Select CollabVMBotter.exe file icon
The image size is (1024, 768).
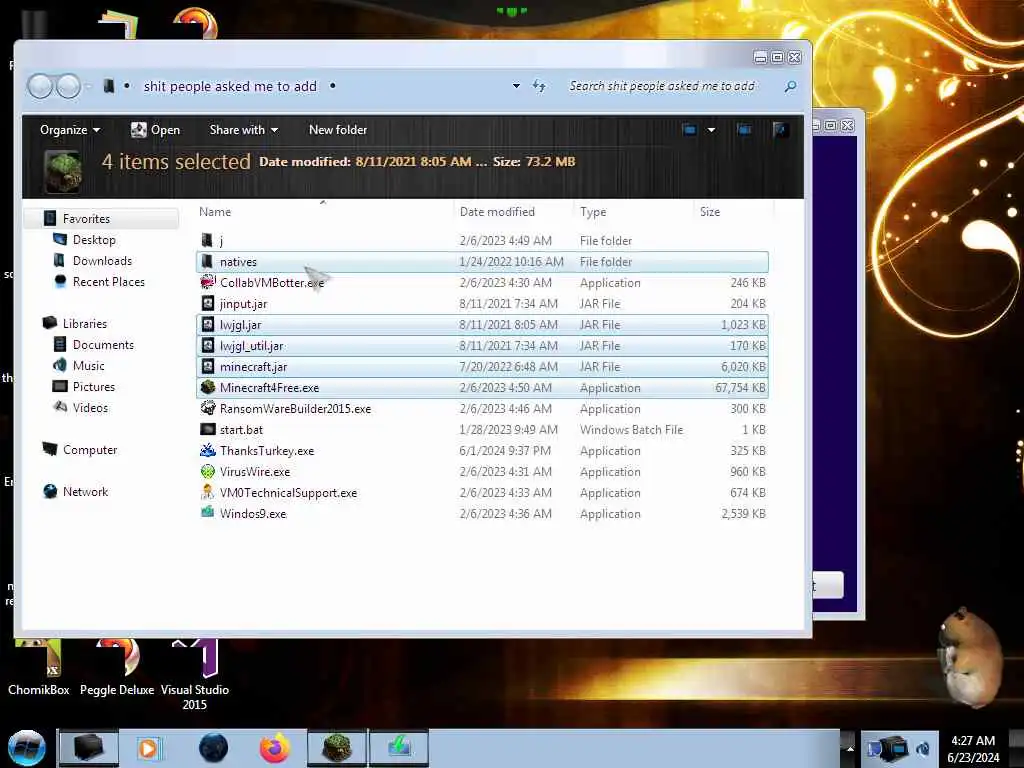tap(208, 283)
